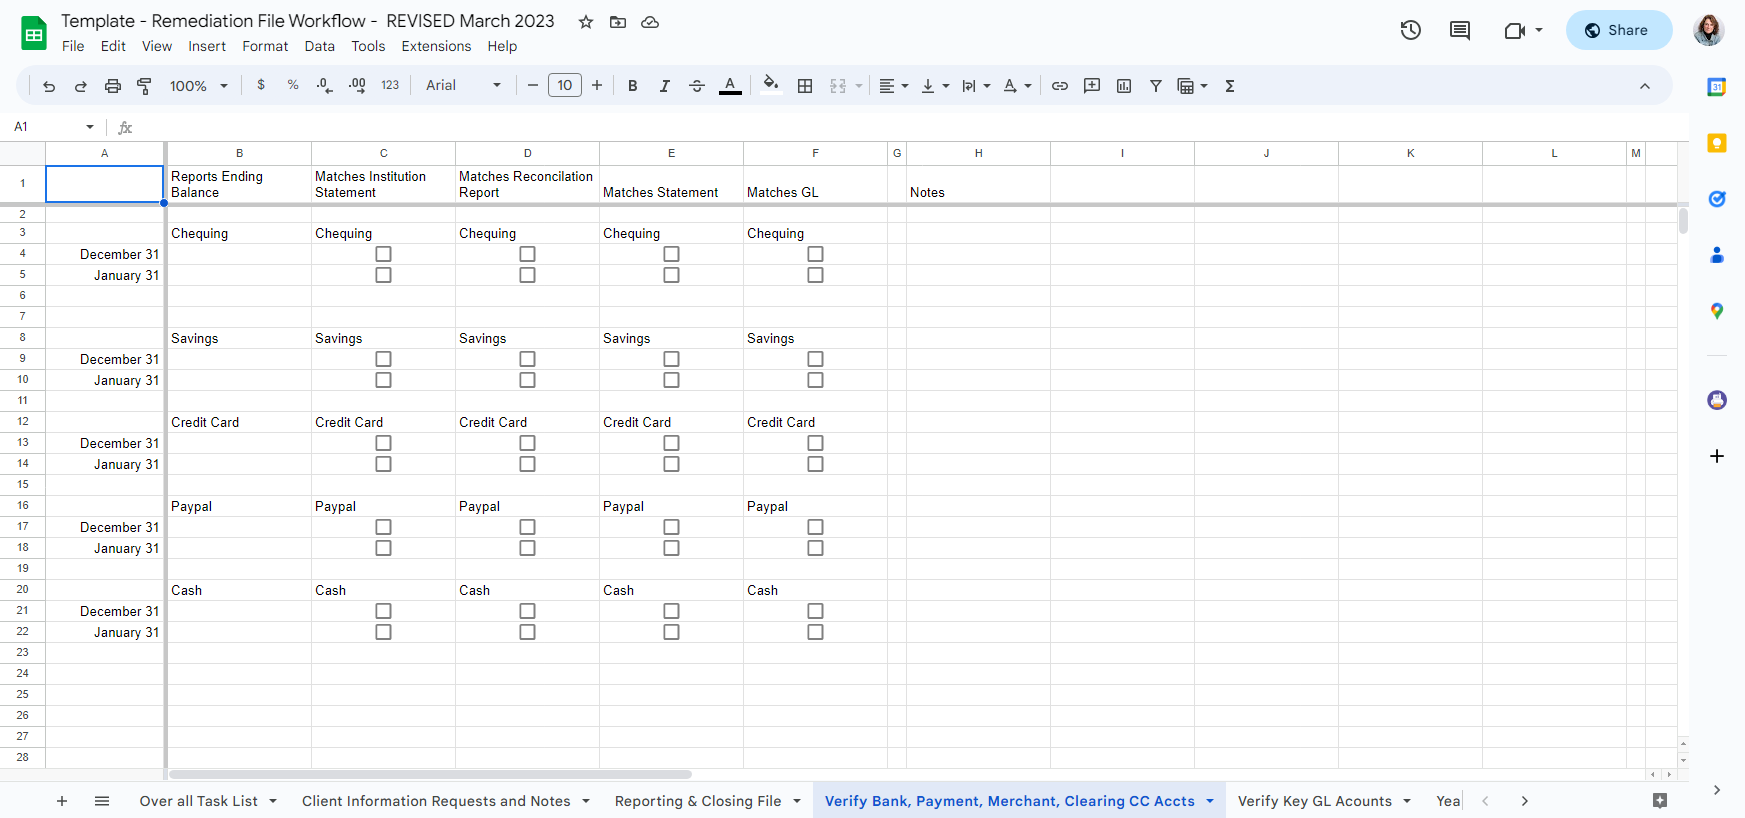Create a filter with funnel icon
This screenshot has width=1745, height=818.
[x=1156, y=86]
